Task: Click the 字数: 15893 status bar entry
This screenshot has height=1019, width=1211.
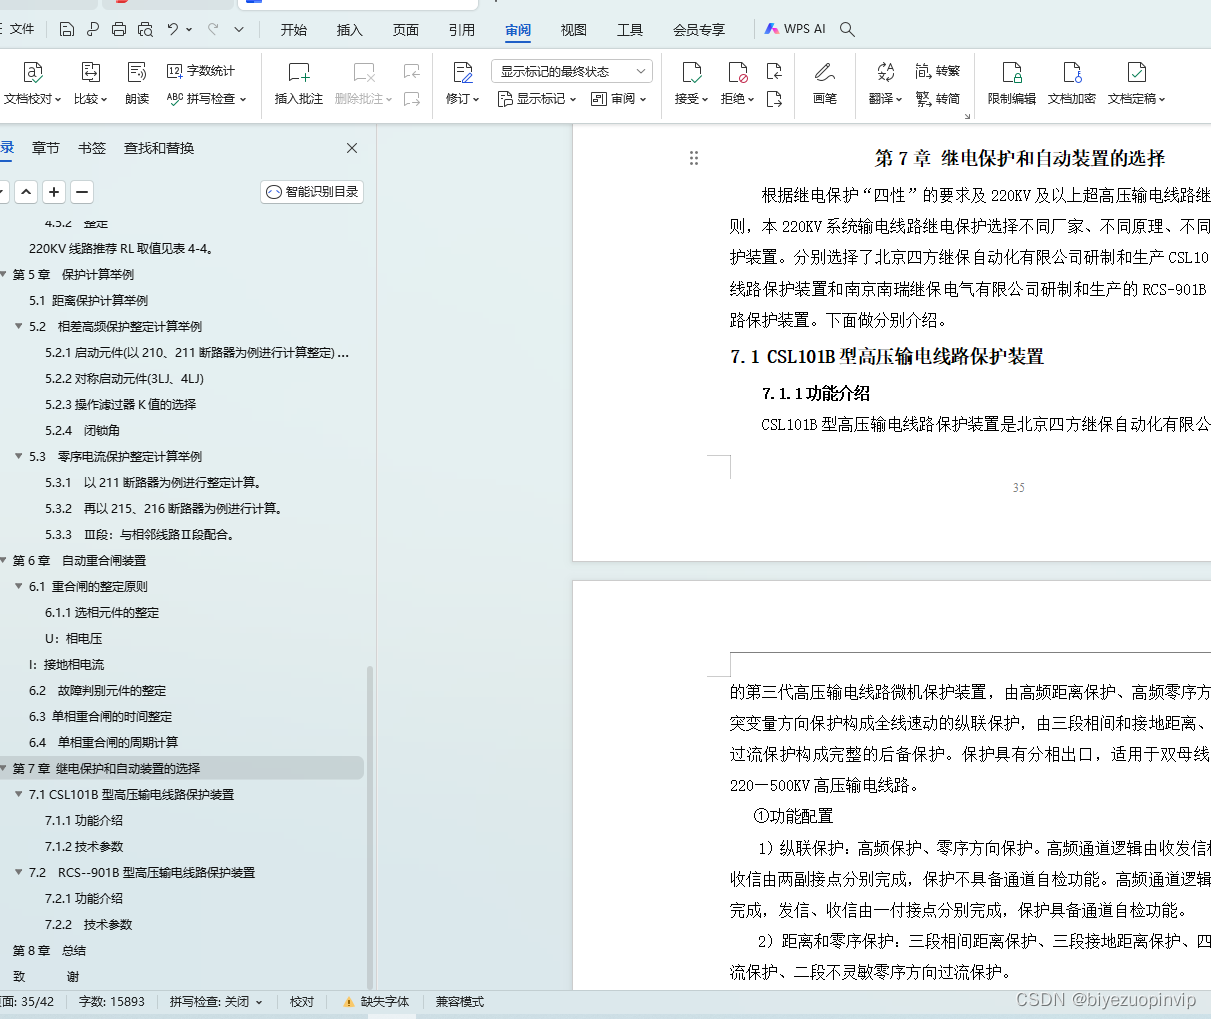Action: pos(111,1001)
